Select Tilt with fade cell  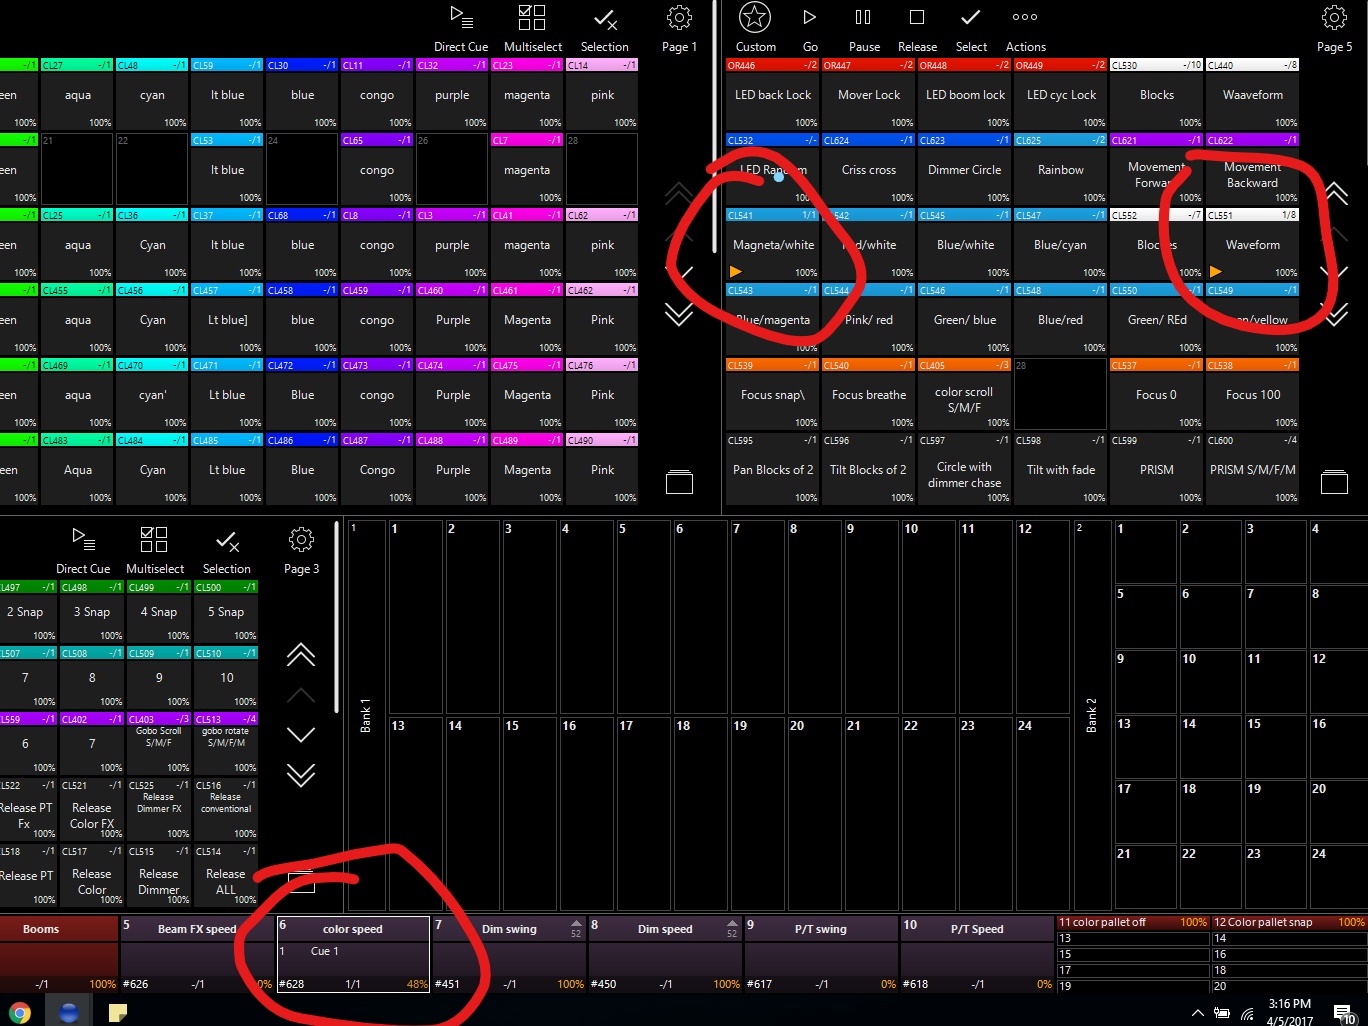1060,469
